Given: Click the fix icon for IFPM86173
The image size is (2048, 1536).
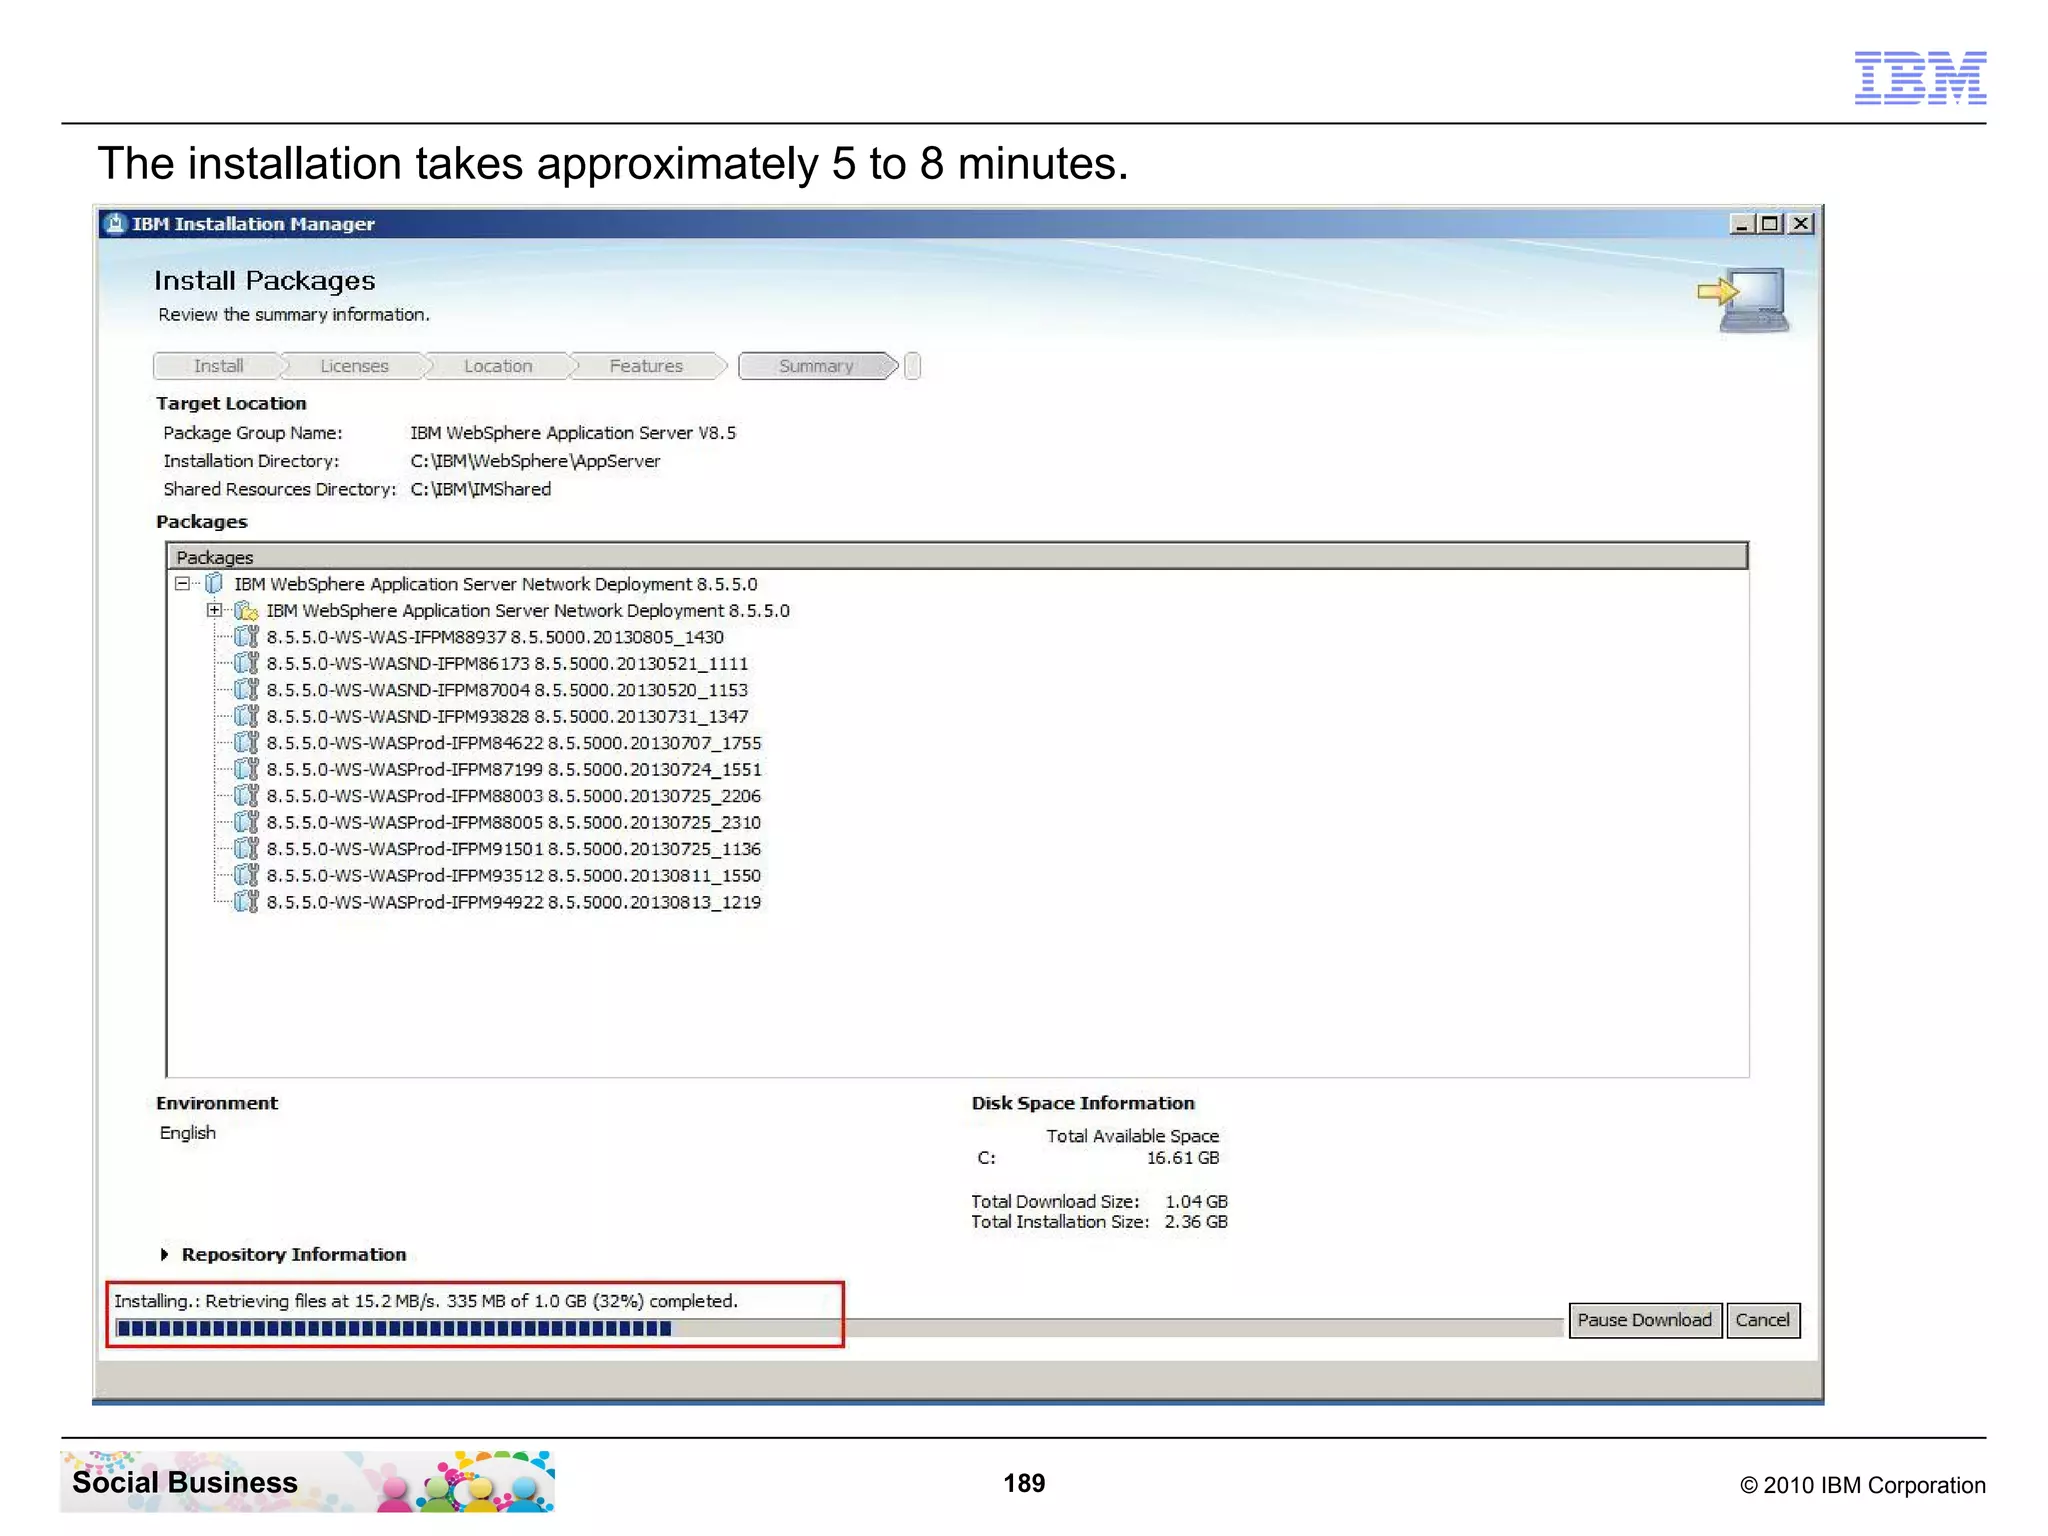Looking at the screenshot, I should point(246,664).
